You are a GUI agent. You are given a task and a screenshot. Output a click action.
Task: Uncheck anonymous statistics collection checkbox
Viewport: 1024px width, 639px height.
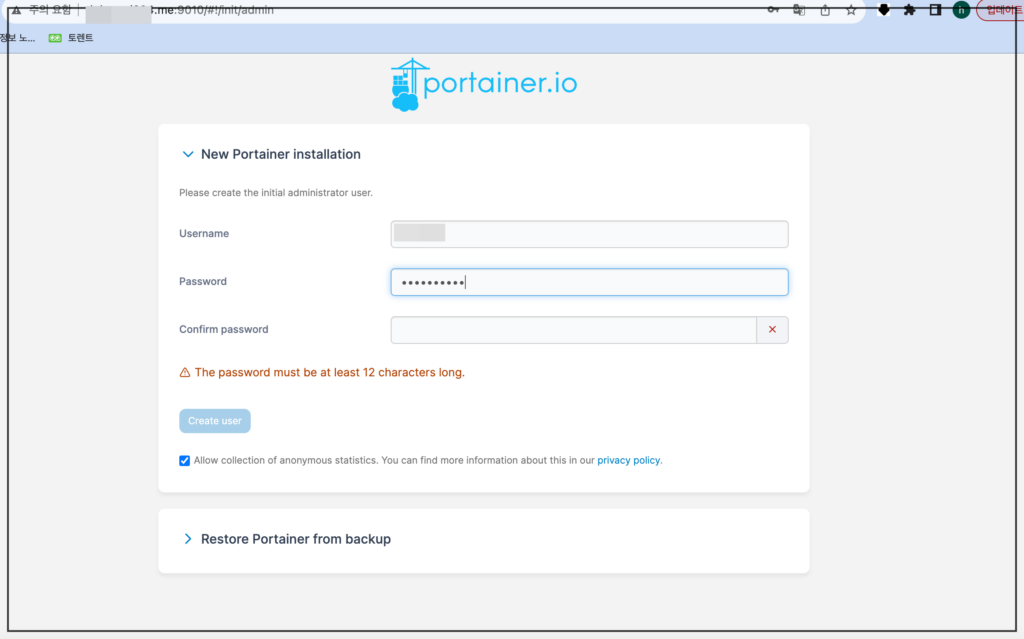[x=185, y=461]
